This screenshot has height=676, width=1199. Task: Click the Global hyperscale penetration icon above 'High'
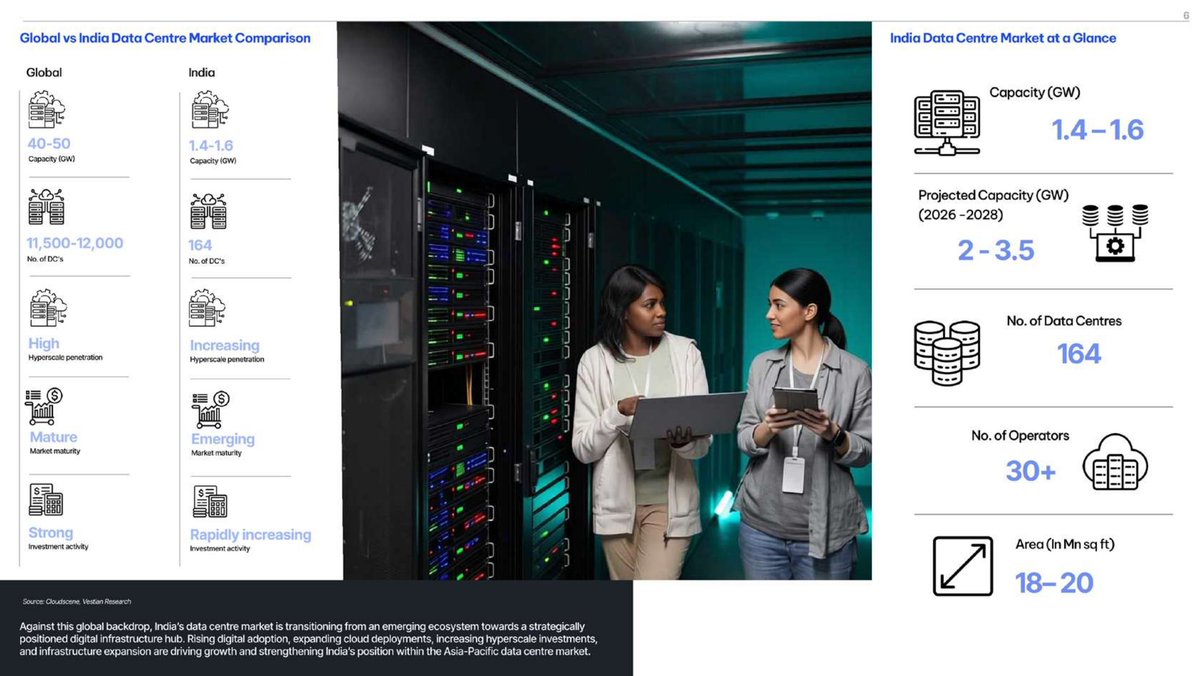click(48, 308)
